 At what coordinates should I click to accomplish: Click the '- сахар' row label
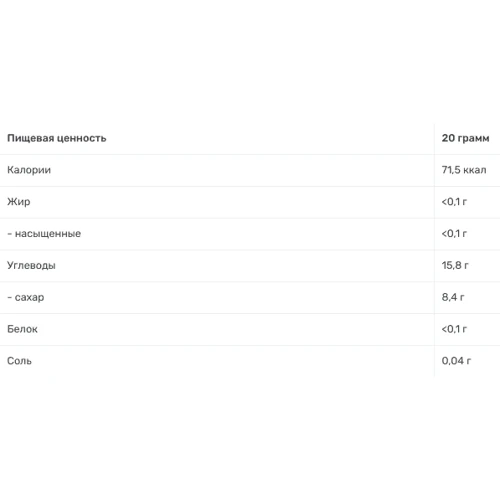pos(26,297)
